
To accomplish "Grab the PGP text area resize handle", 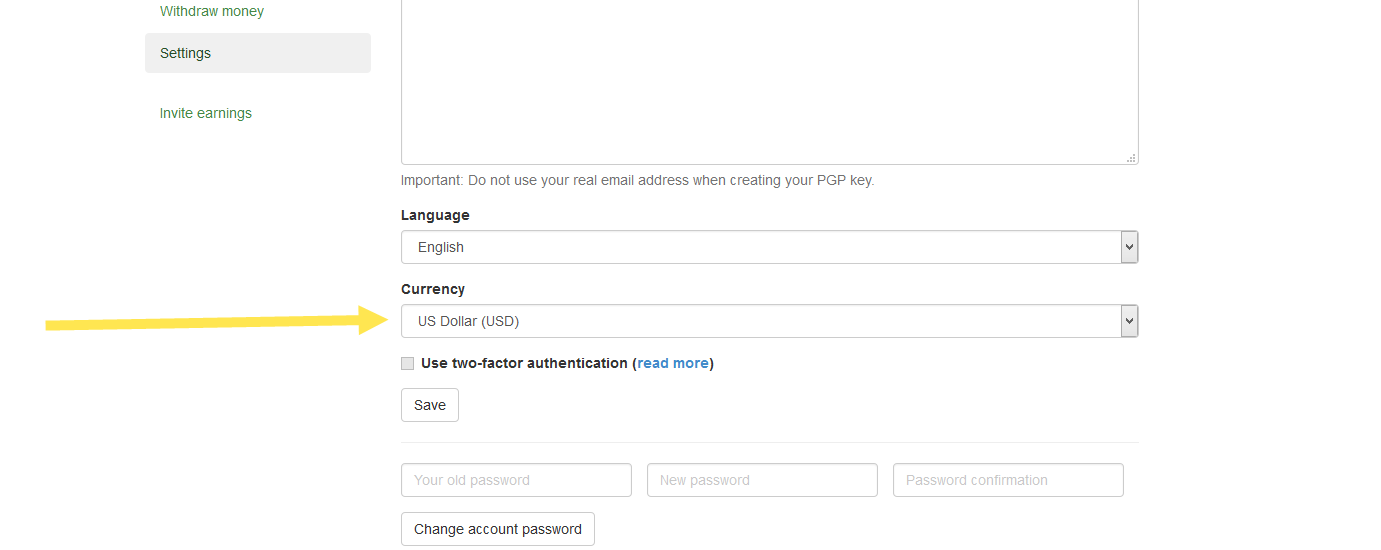I will [1131, 157].
